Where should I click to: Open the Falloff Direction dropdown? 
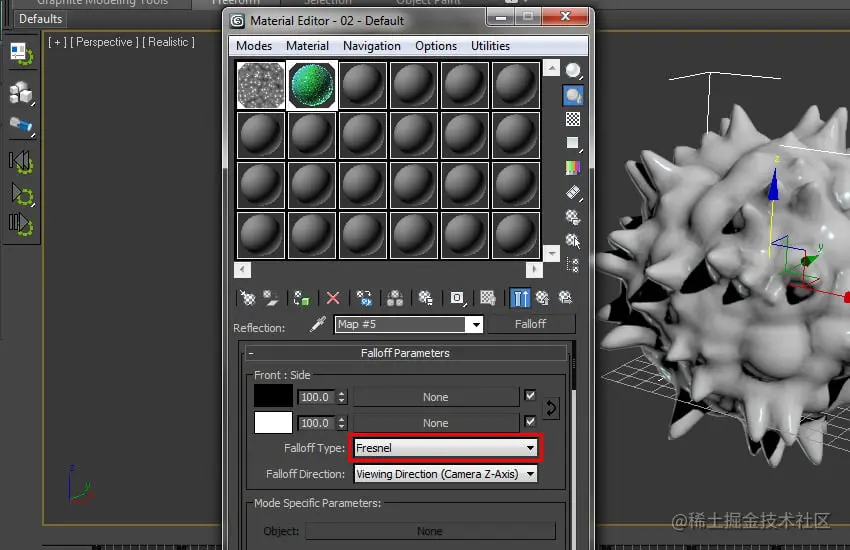(446, 474)
